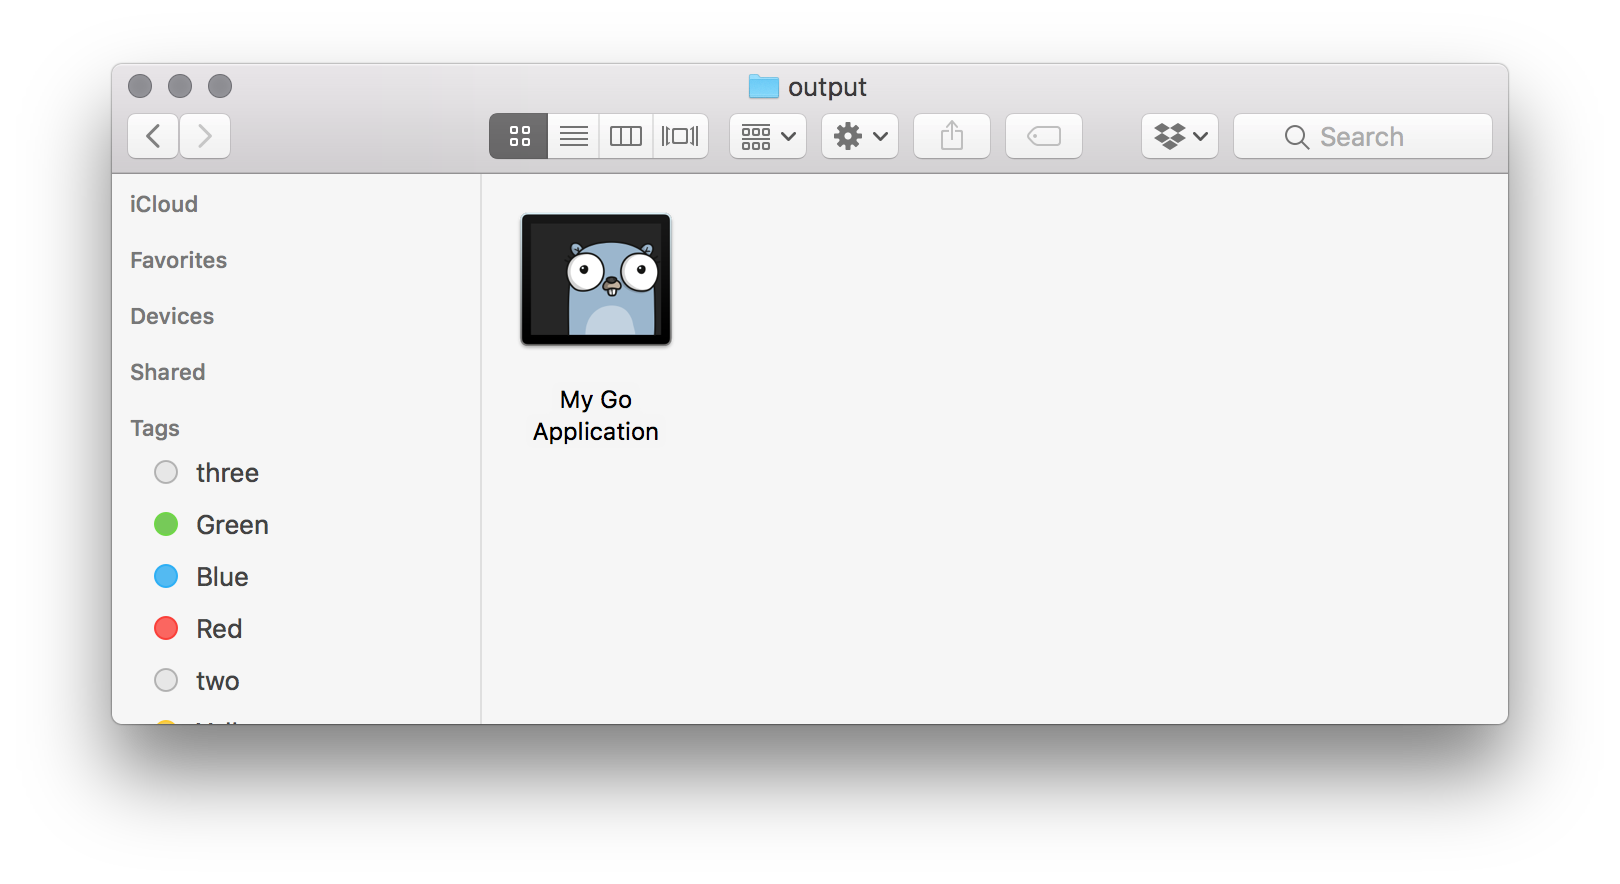
Task: Click the Dropbox toolbar icon
Action: (1170, 136)
